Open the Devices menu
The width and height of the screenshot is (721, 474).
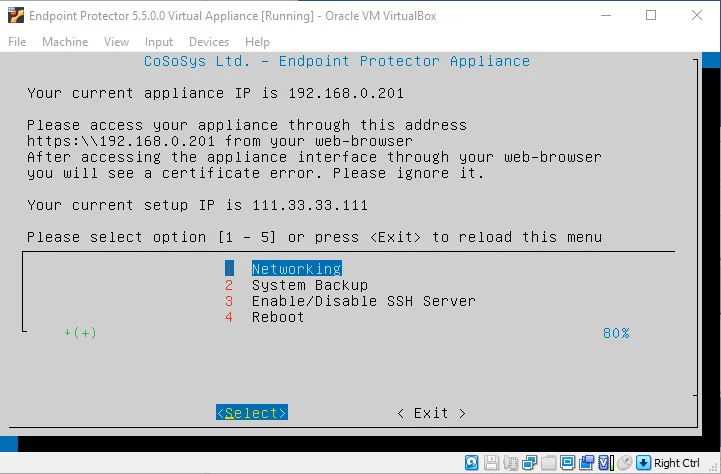(209, 42)
